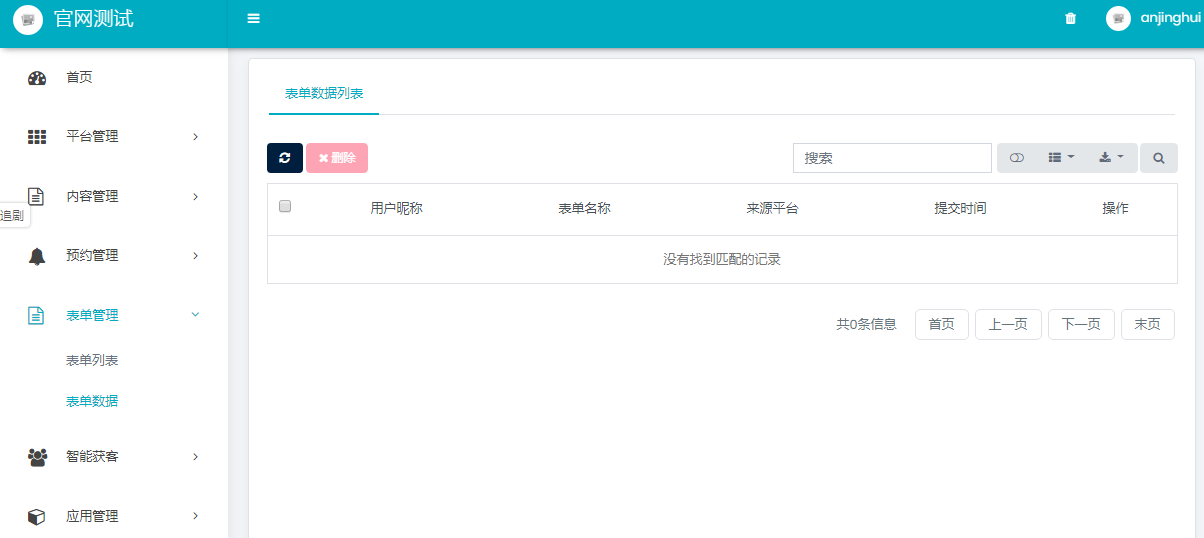This screenshot has height=538, width=1204.
Task: Click the hamburger menu icon in header
Action: [253, 18]
